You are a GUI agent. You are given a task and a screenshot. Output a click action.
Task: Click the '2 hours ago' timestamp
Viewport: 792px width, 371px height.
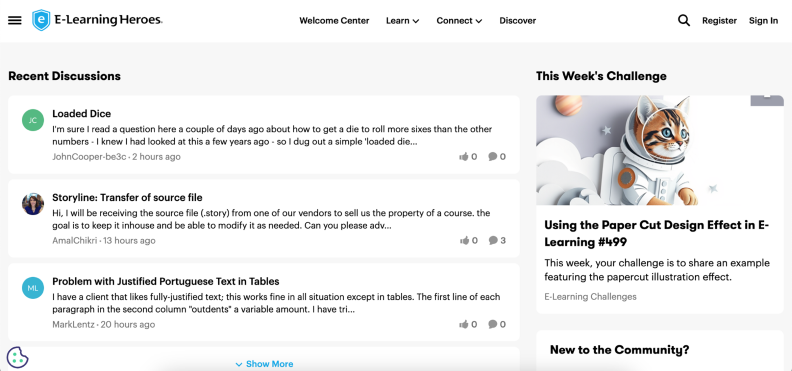tap(157, 156)
